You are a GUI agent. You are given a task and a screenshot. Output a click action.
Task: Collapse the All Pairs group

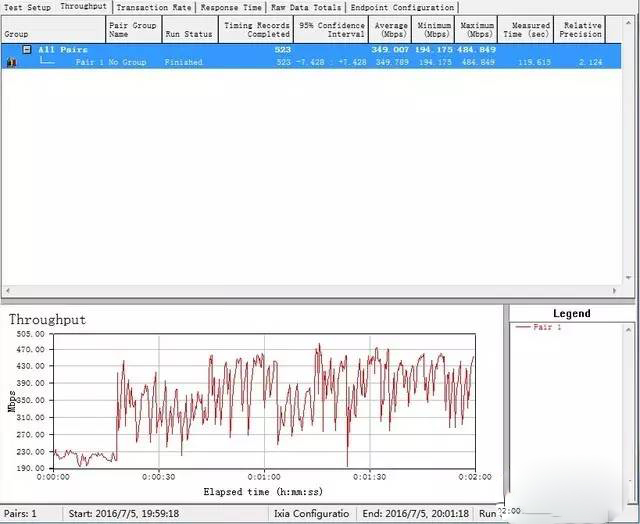click(27, 49)
